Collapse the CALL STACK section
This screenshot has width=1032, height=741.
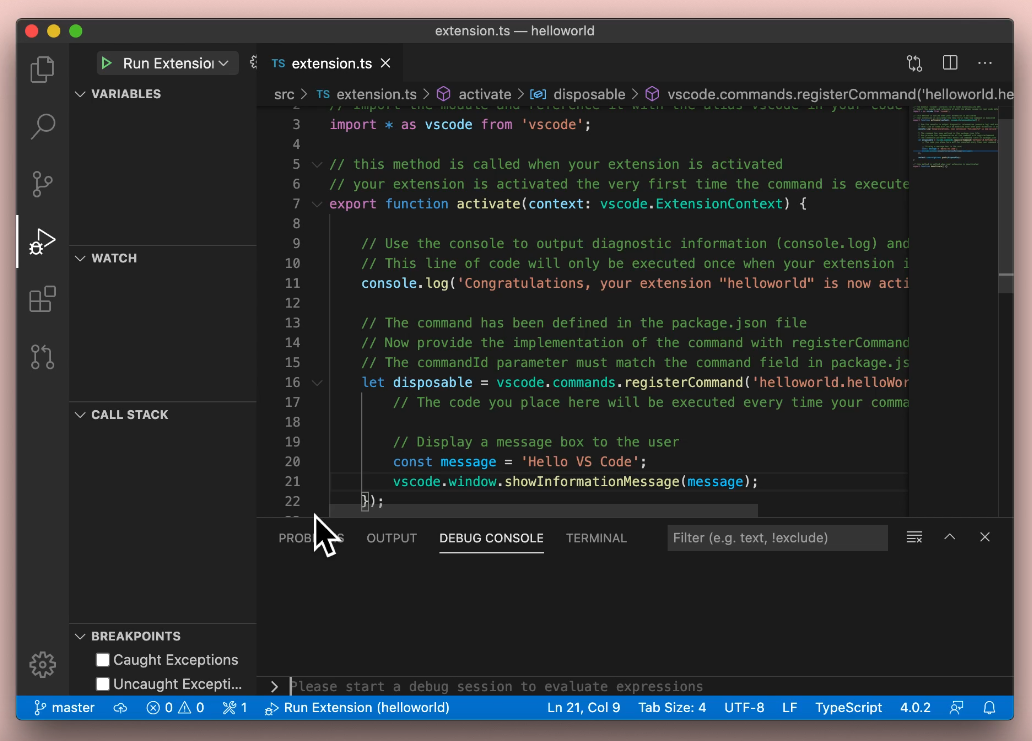click(80, 415)
